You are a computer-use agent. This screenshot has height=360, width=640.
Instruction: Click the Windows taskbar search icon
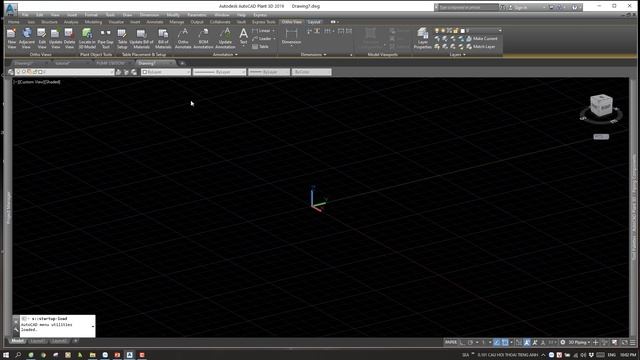click(18, 355)
